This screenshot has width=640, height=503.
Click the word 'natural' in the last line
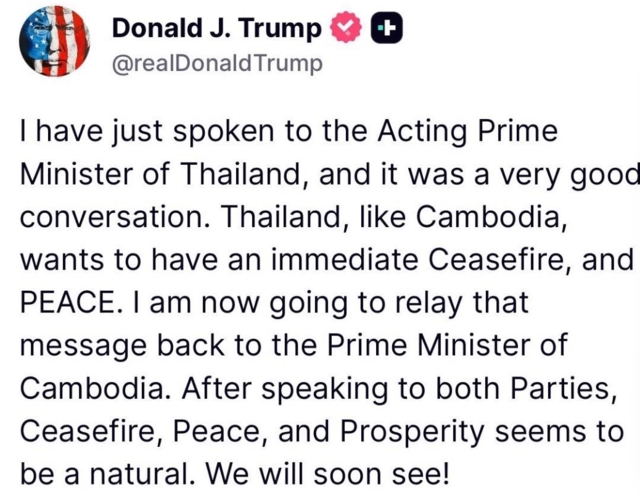tap(139, 474)
